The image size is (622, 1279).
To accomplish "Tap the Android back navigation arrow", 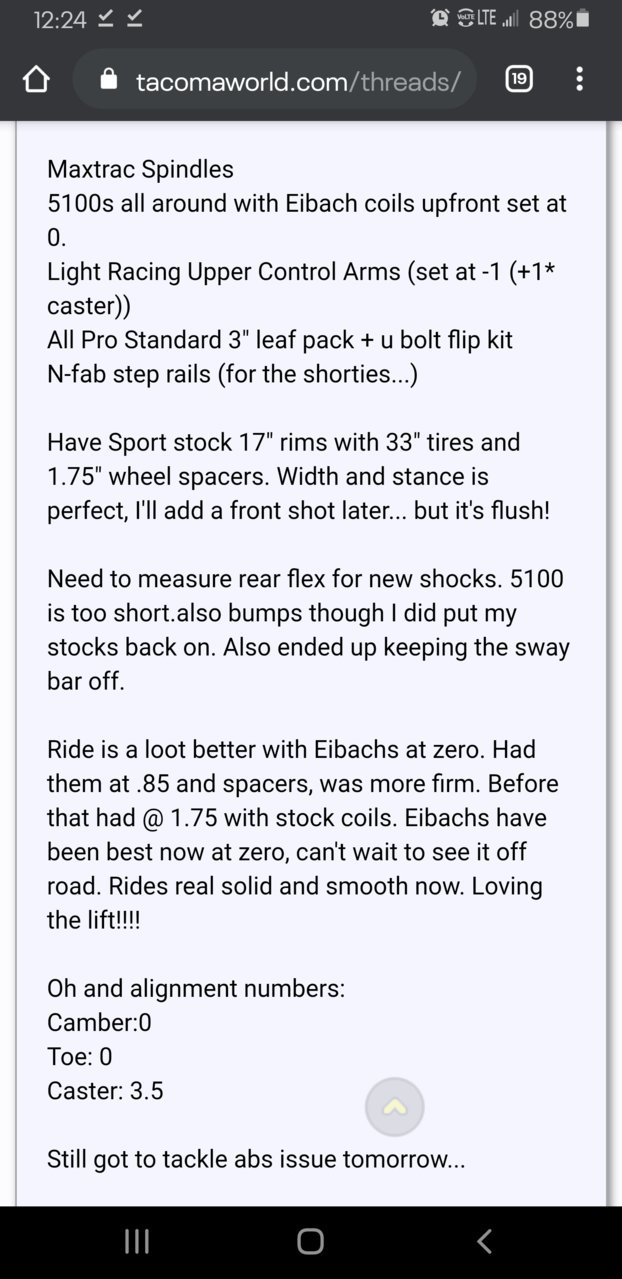I will [x=484, y=1242].
